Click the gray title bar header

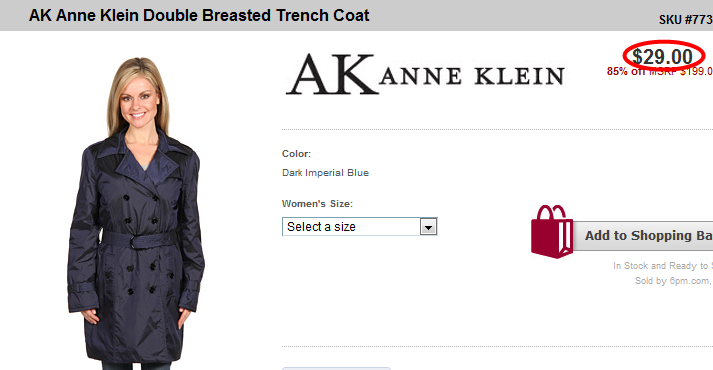(x=356, y=15)
